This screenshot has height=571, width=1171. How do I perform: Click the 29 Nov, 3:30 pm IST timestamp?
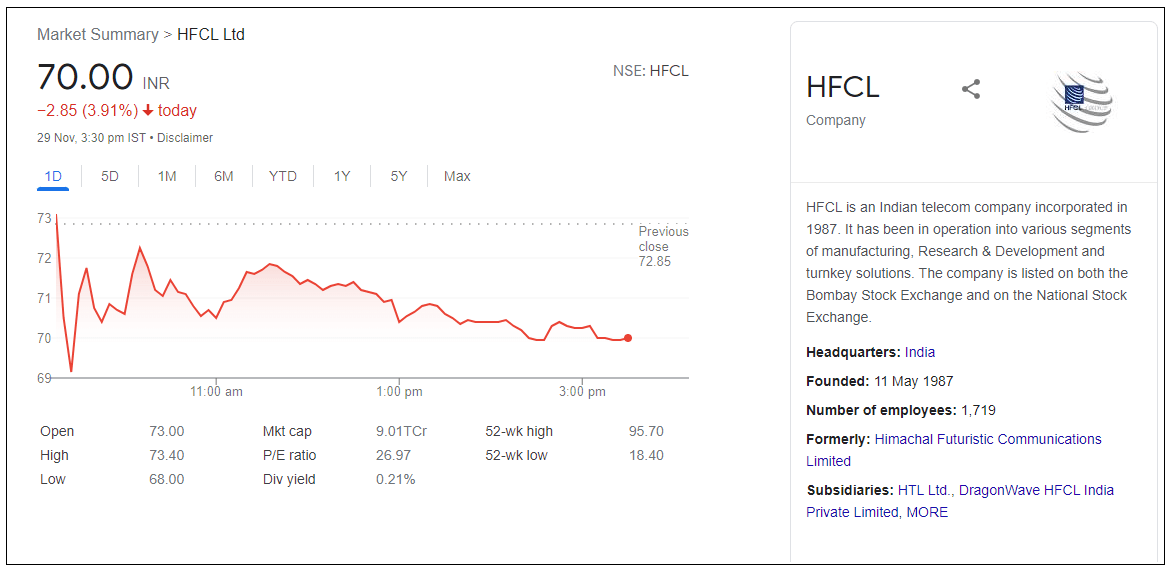[x=91, y=138]
